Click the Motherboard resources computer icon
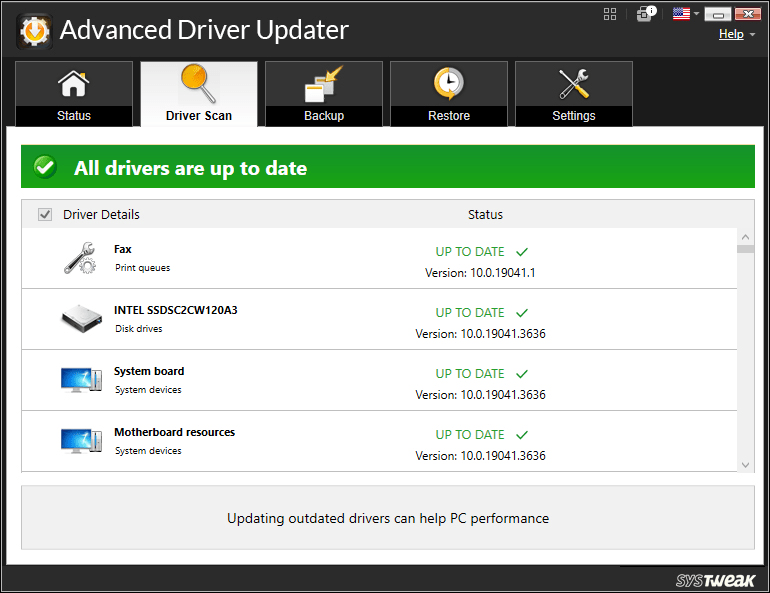The height and width of the screenshot is (593, 770). click(80, 441)
